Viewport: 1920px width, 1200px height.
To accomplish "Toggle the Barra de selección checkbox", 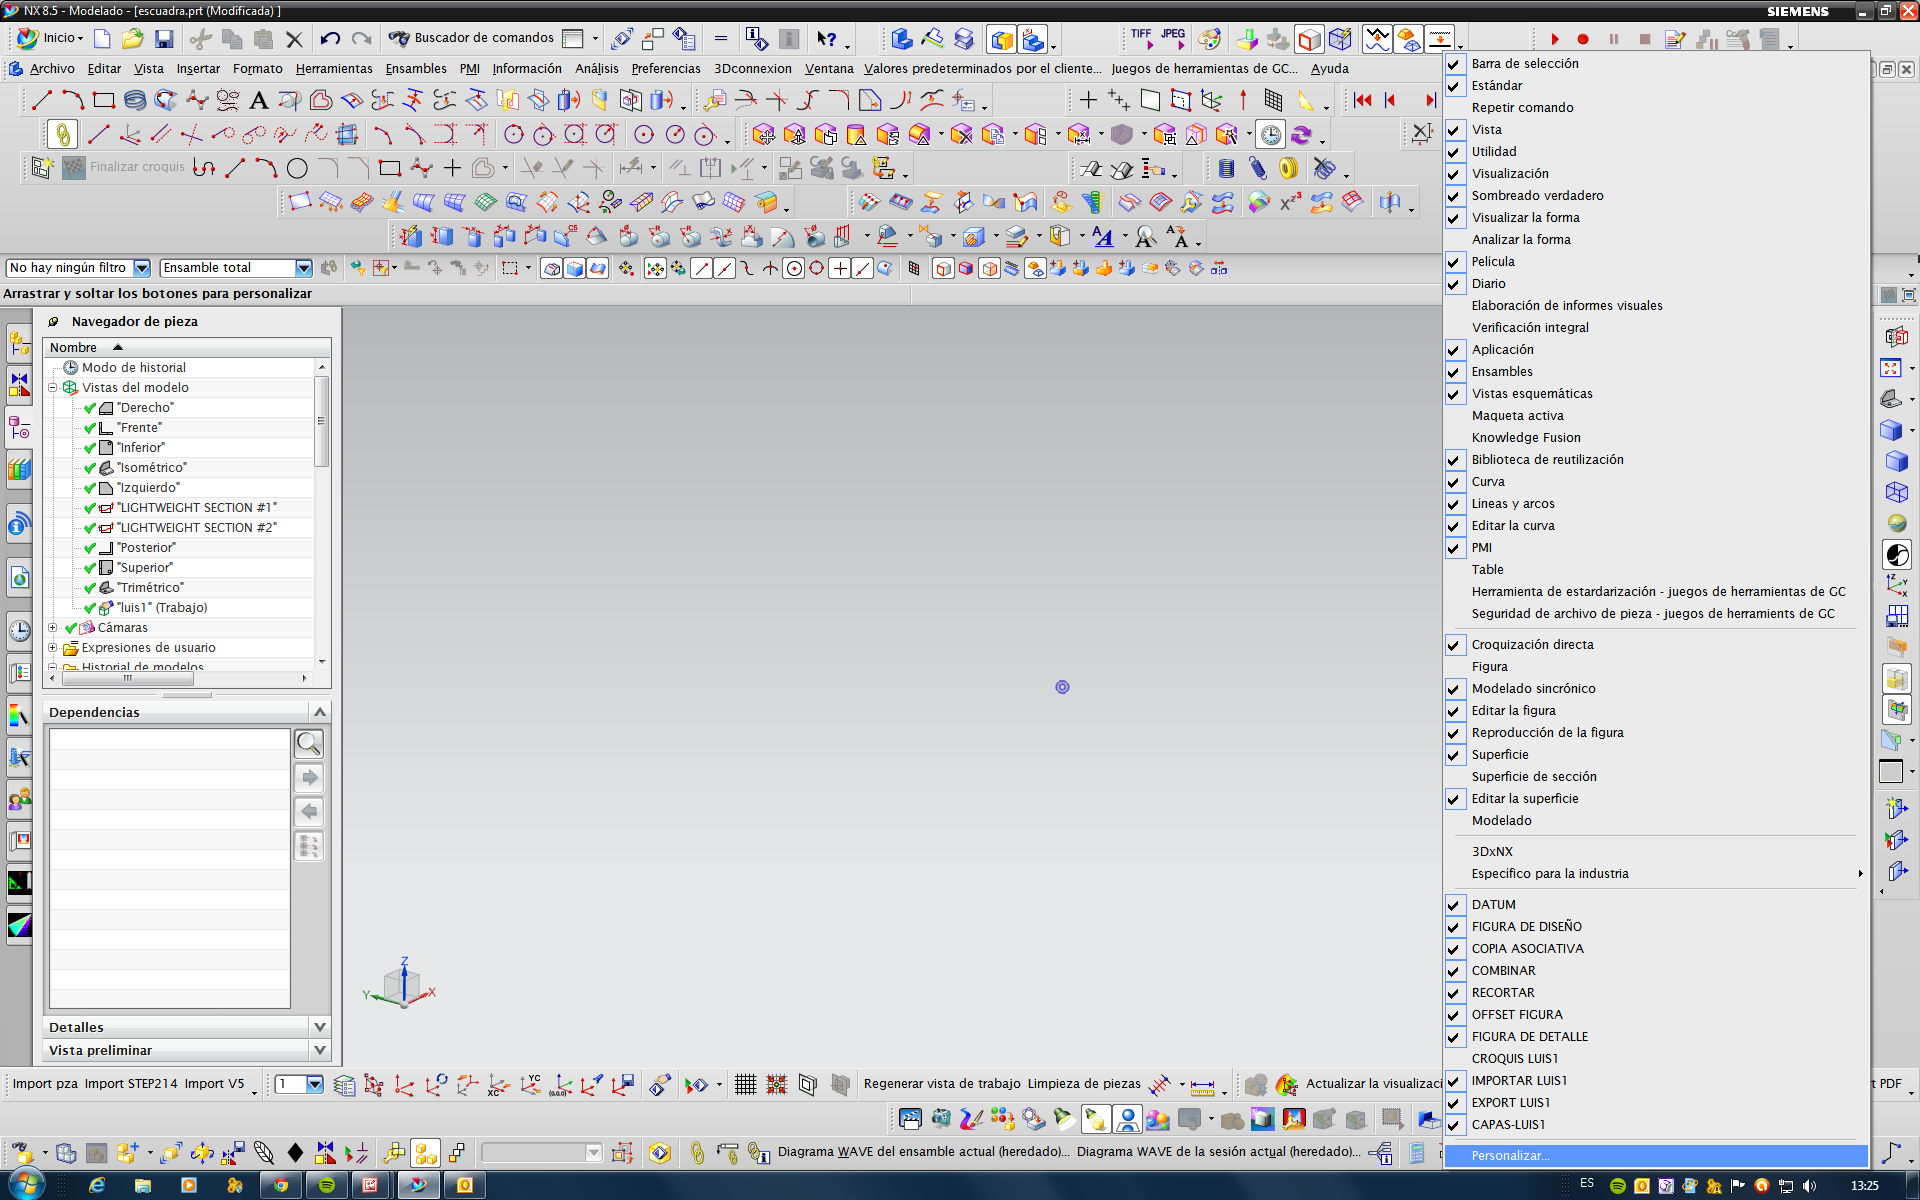I will click(1454, 64).
